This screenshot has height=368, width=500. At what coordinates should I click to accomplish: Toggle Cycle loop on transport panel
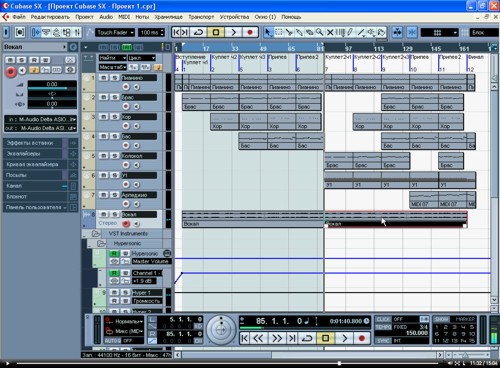pyautogui.click(x=307, y=338)
